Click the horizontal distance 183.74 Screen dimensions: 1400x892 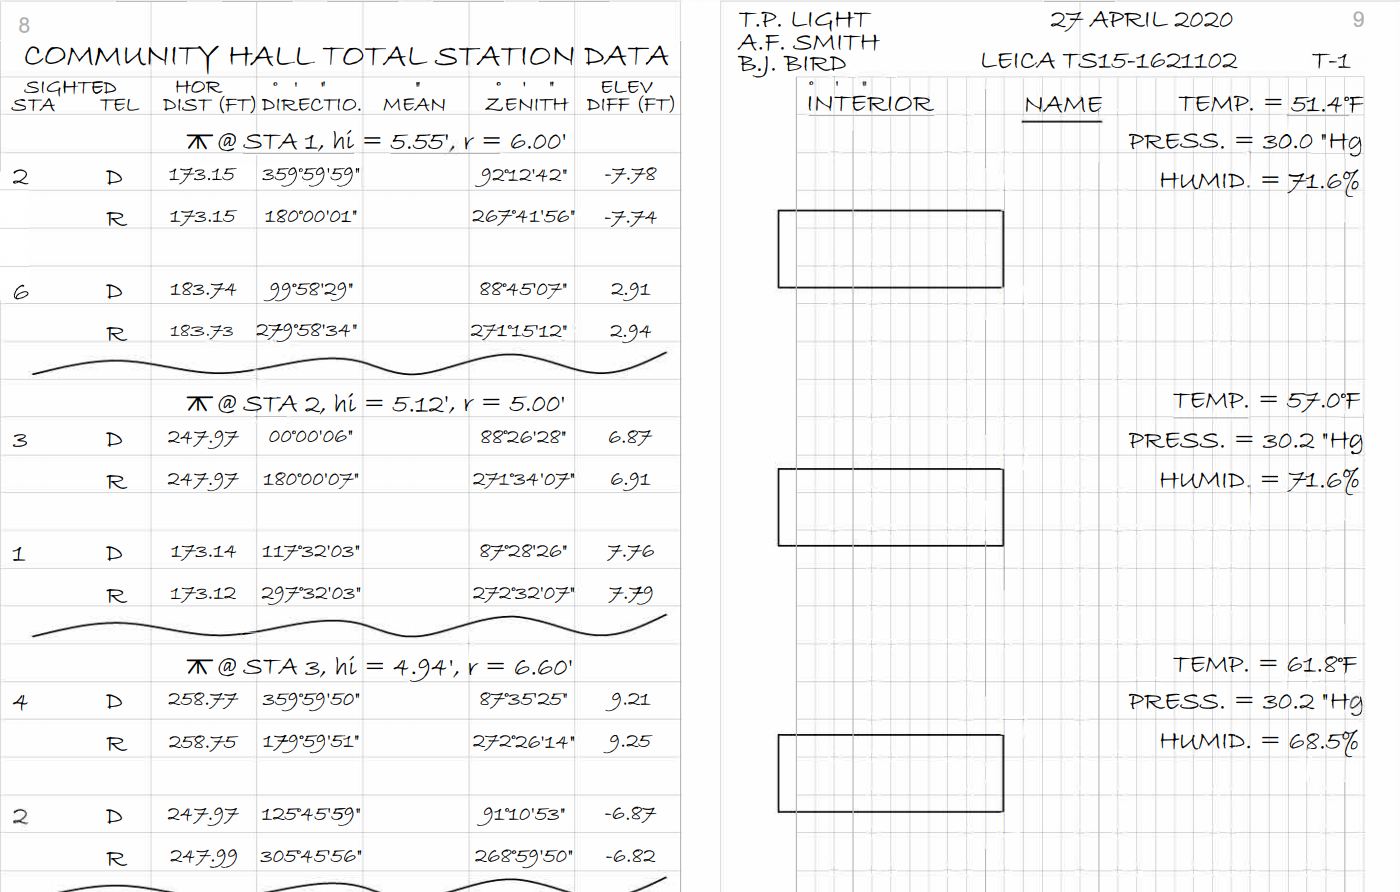203,290
